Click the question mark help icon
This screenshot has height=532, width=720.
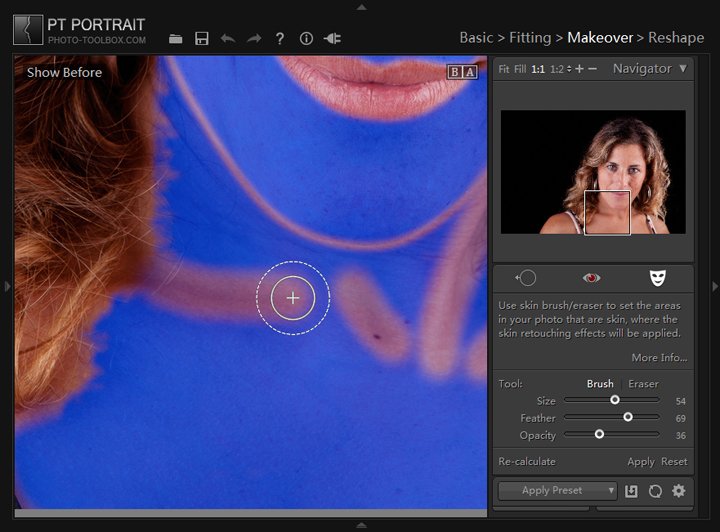click(x=280, y=38)
